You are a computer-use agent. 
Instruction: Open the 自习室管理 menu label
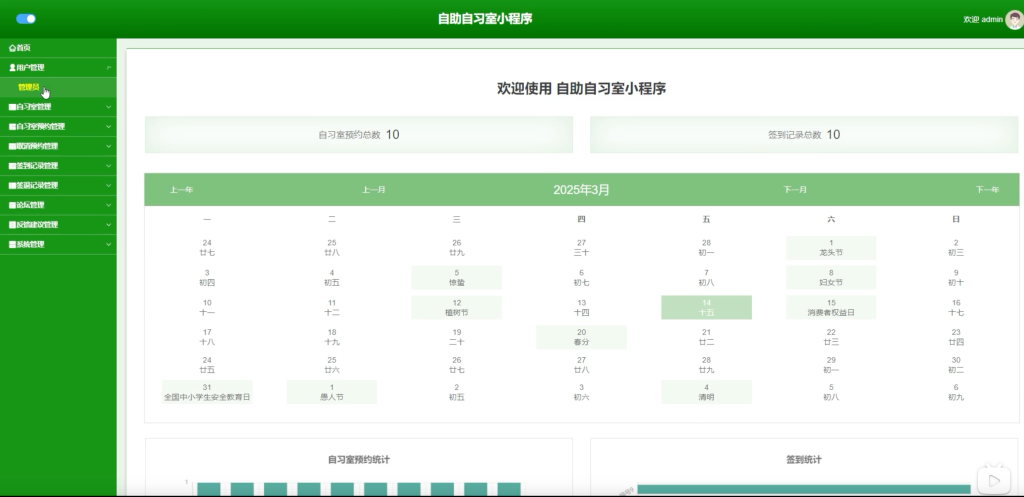coord(34,107)
